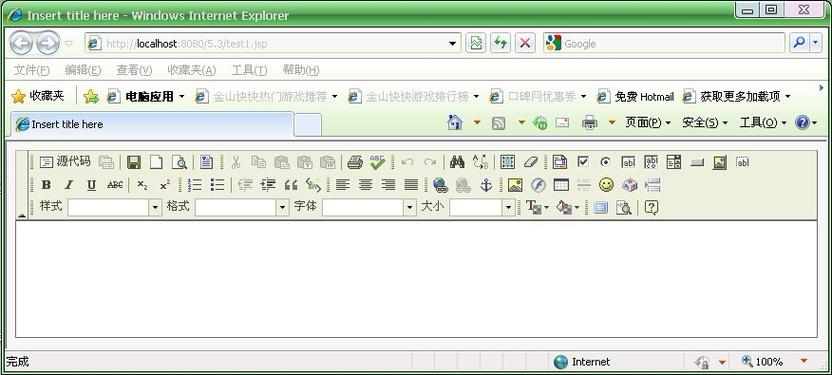Toggle Bold formatting
Viewport: 832px width, 375px height.
(x=46, y=185)
